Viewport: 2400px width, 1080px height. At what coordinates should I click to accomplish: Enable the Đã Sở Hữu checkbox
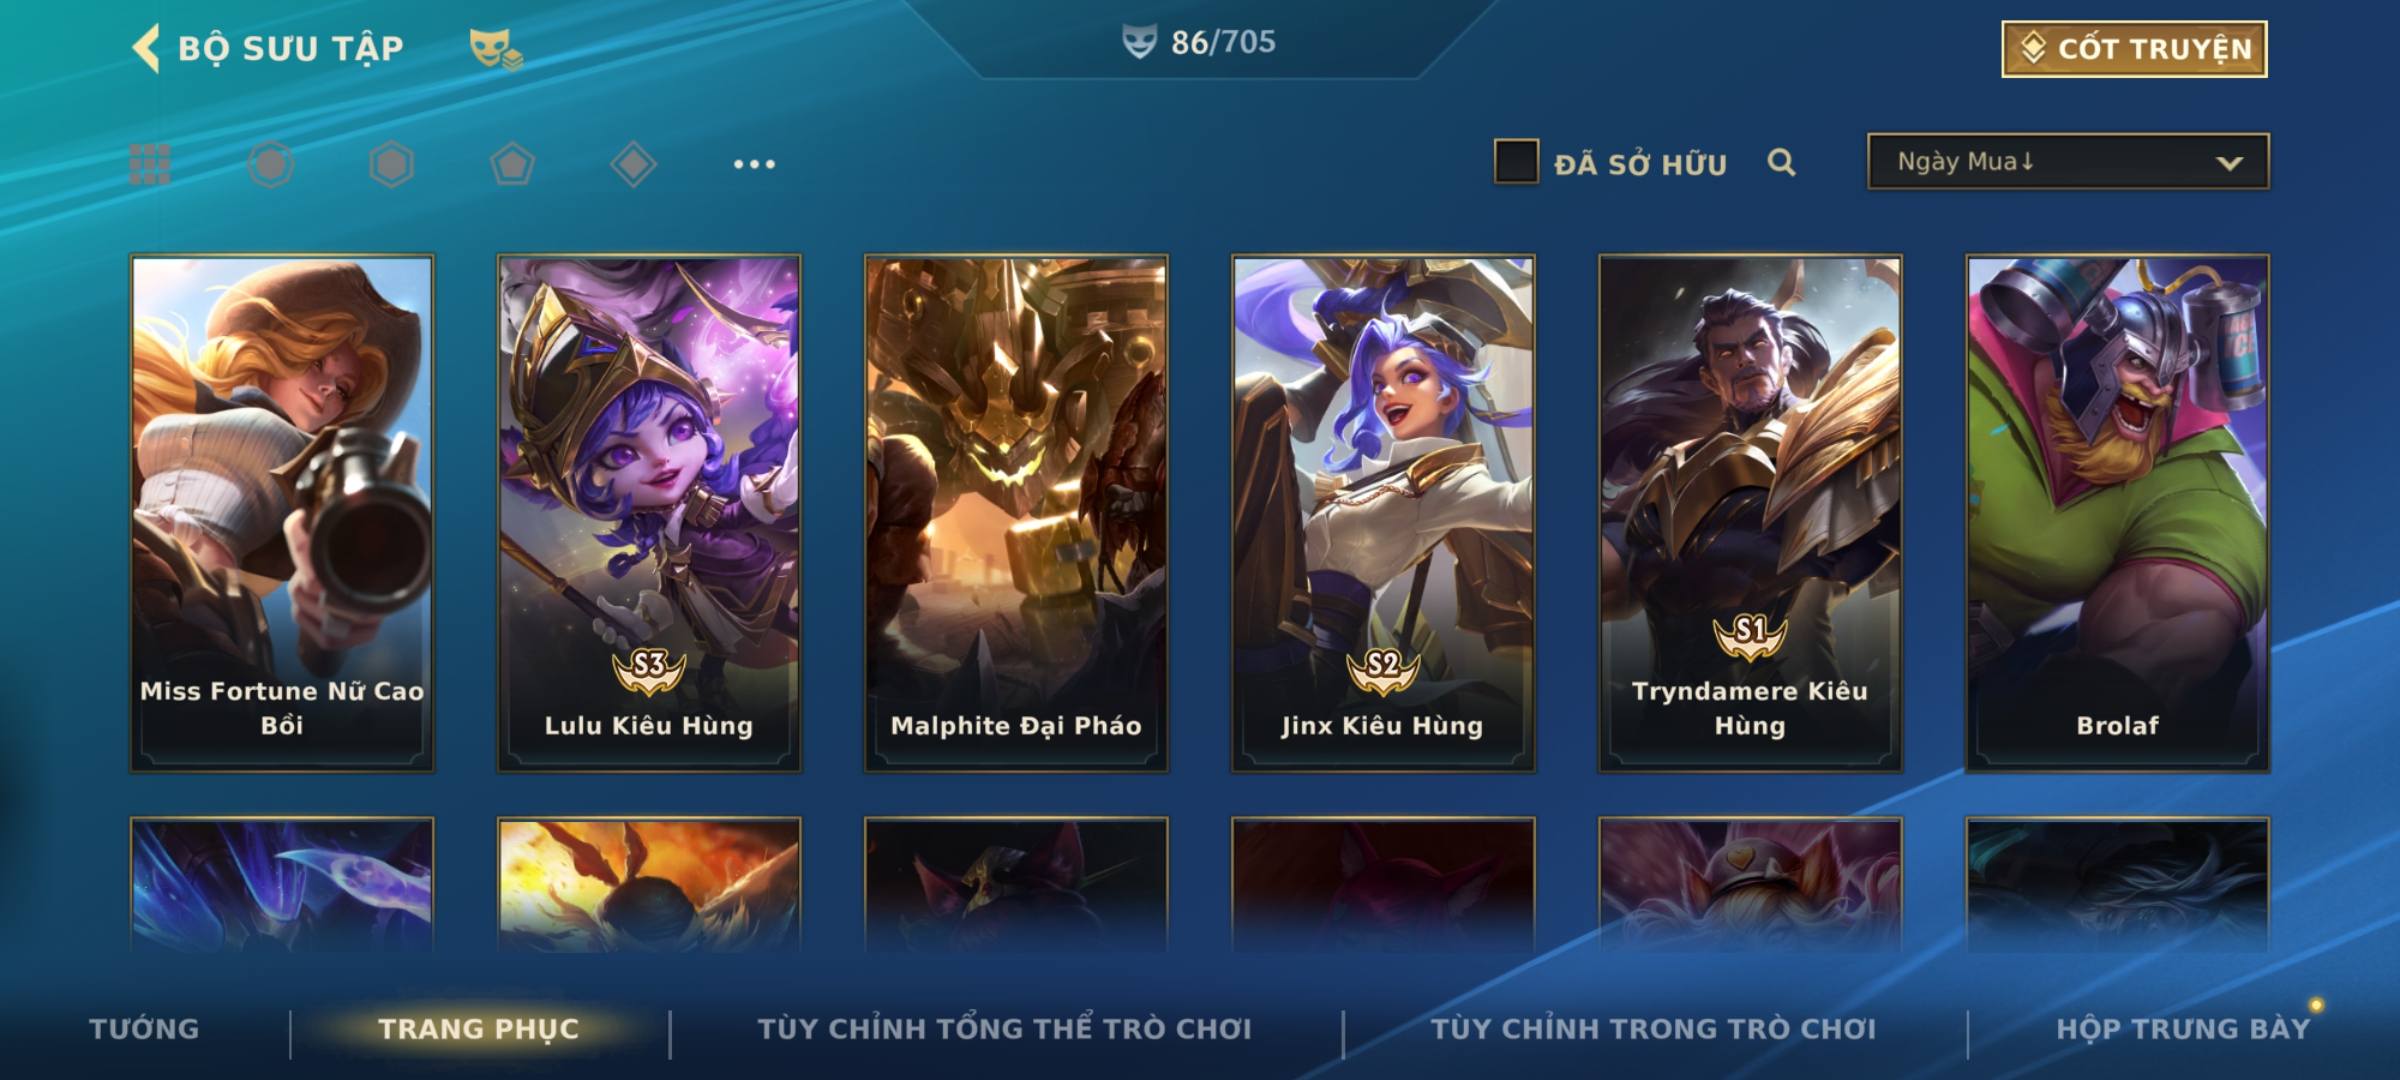1516,161
